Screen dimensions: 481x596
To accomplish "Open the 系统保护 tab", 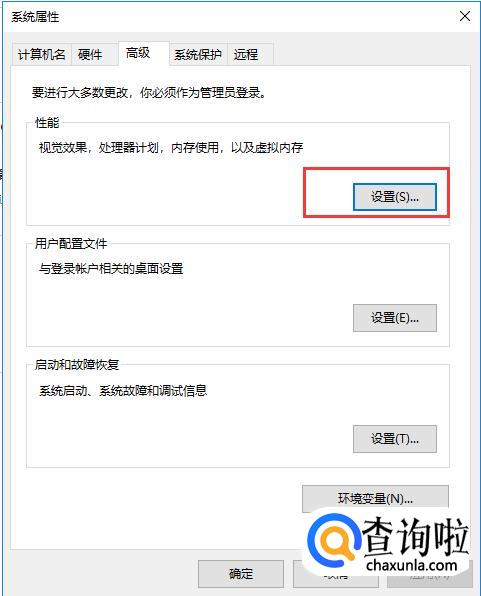I will pyautogui.click(x=198, y=55).
